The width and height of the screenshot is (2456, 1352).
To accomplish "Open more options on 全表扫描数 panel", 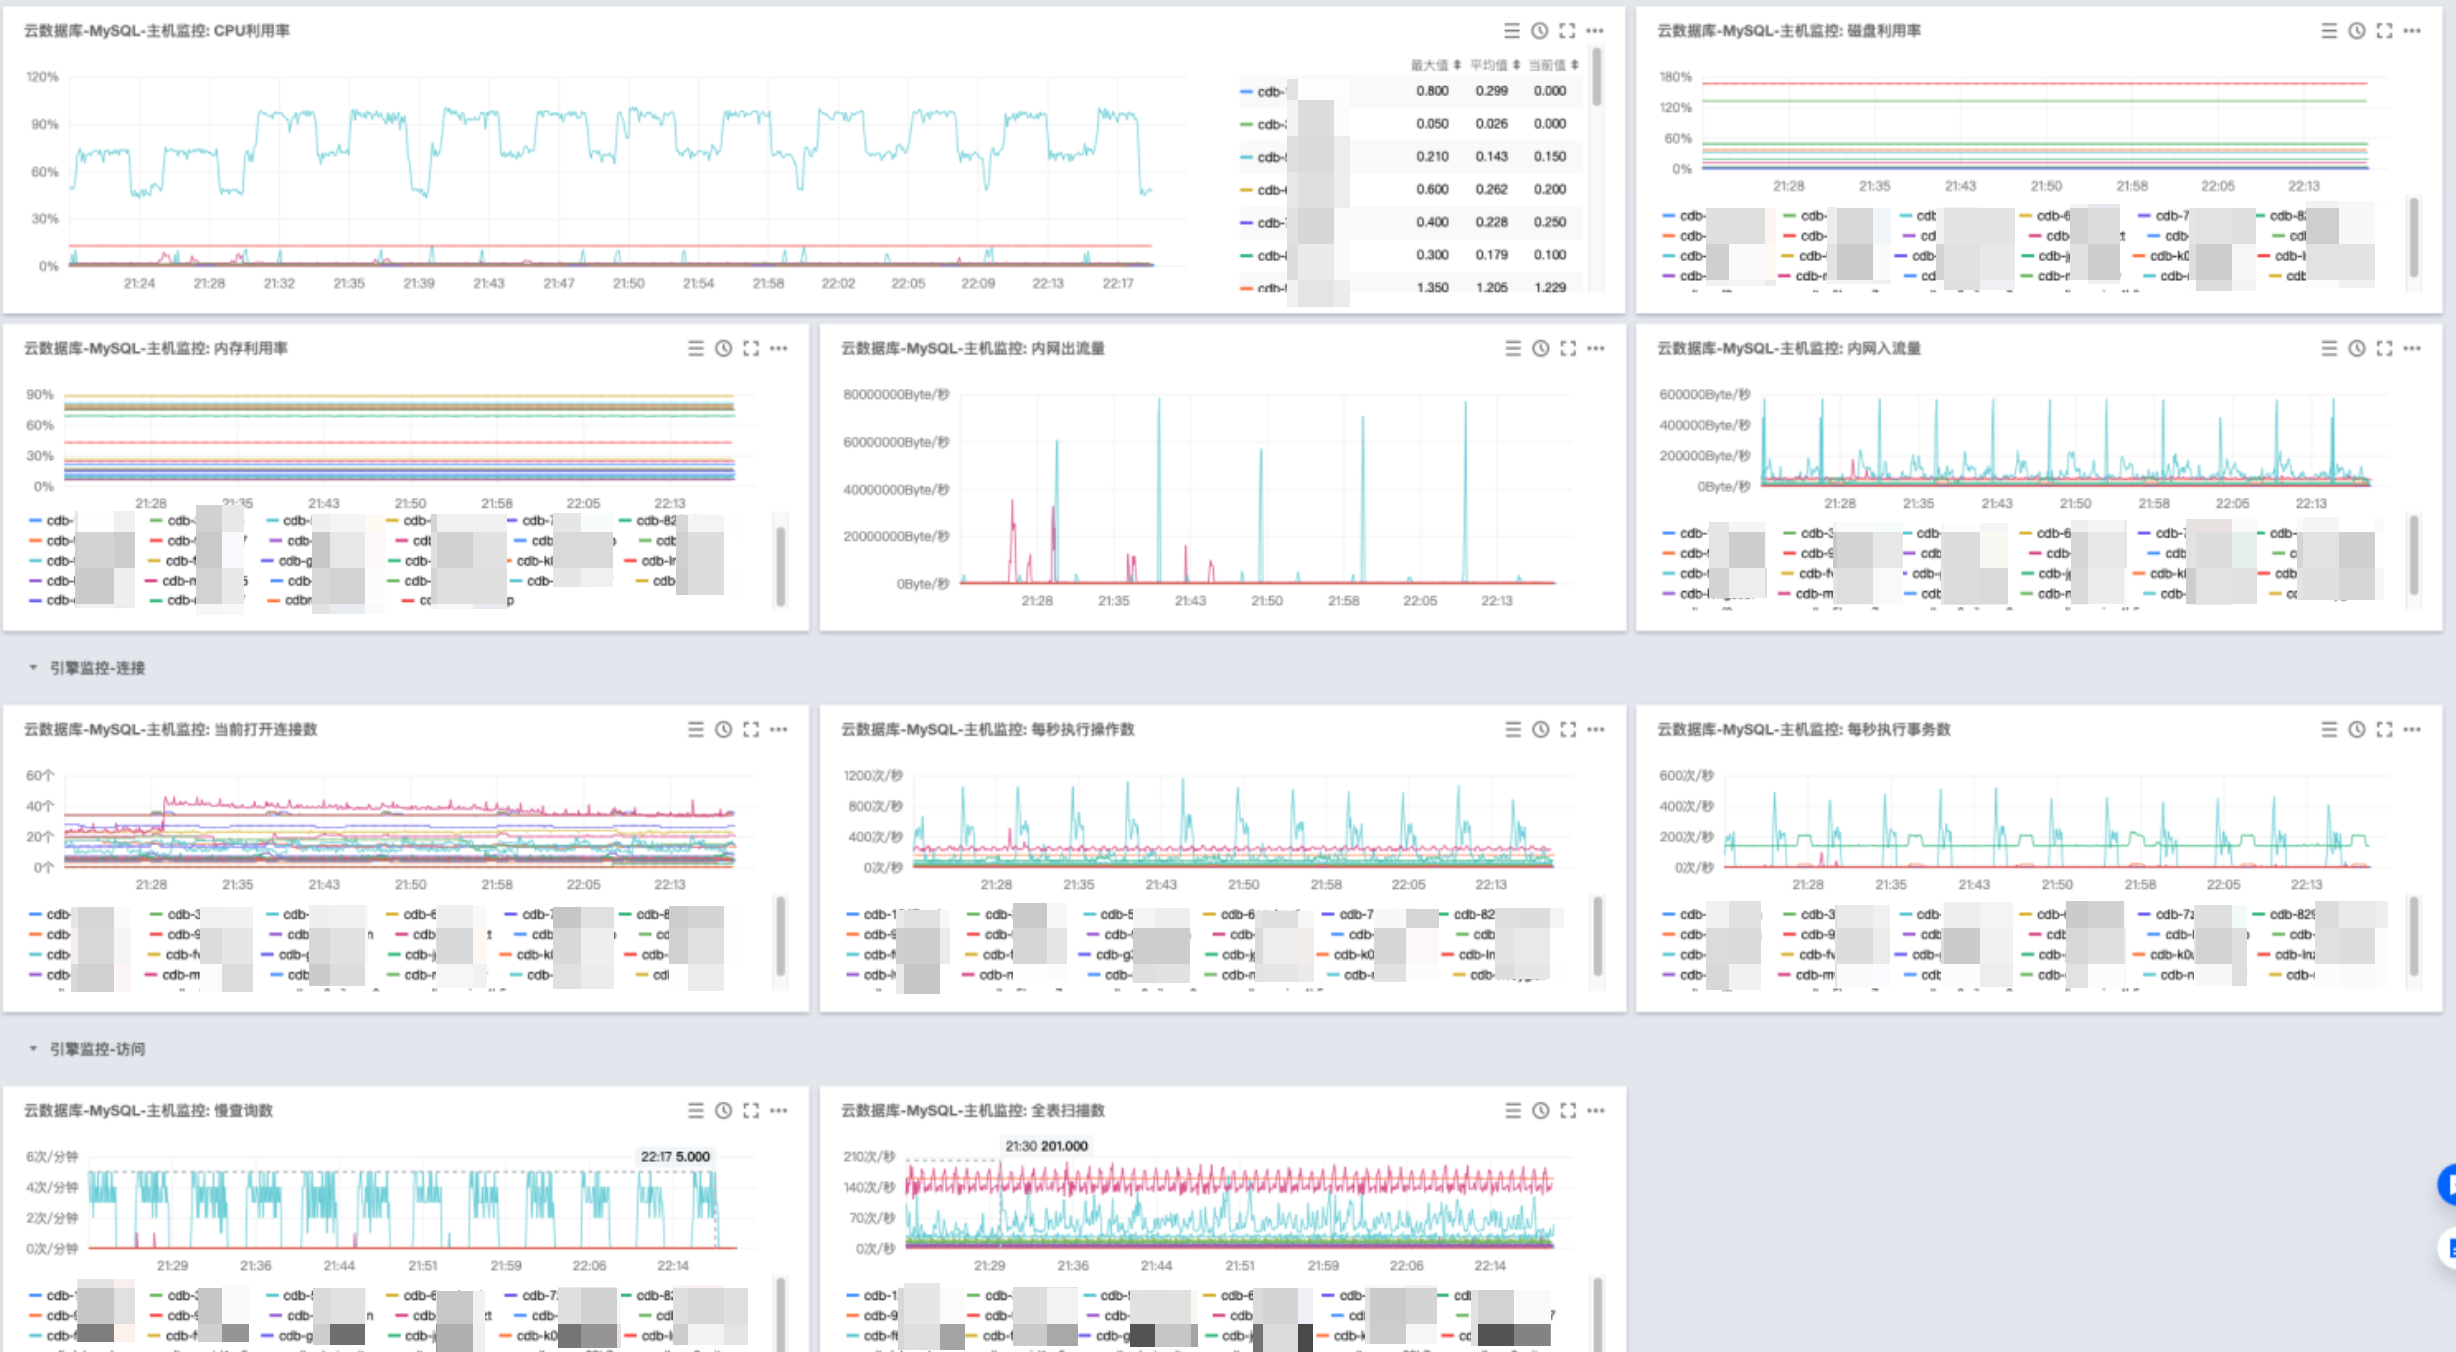I will click(1596, 1110).
